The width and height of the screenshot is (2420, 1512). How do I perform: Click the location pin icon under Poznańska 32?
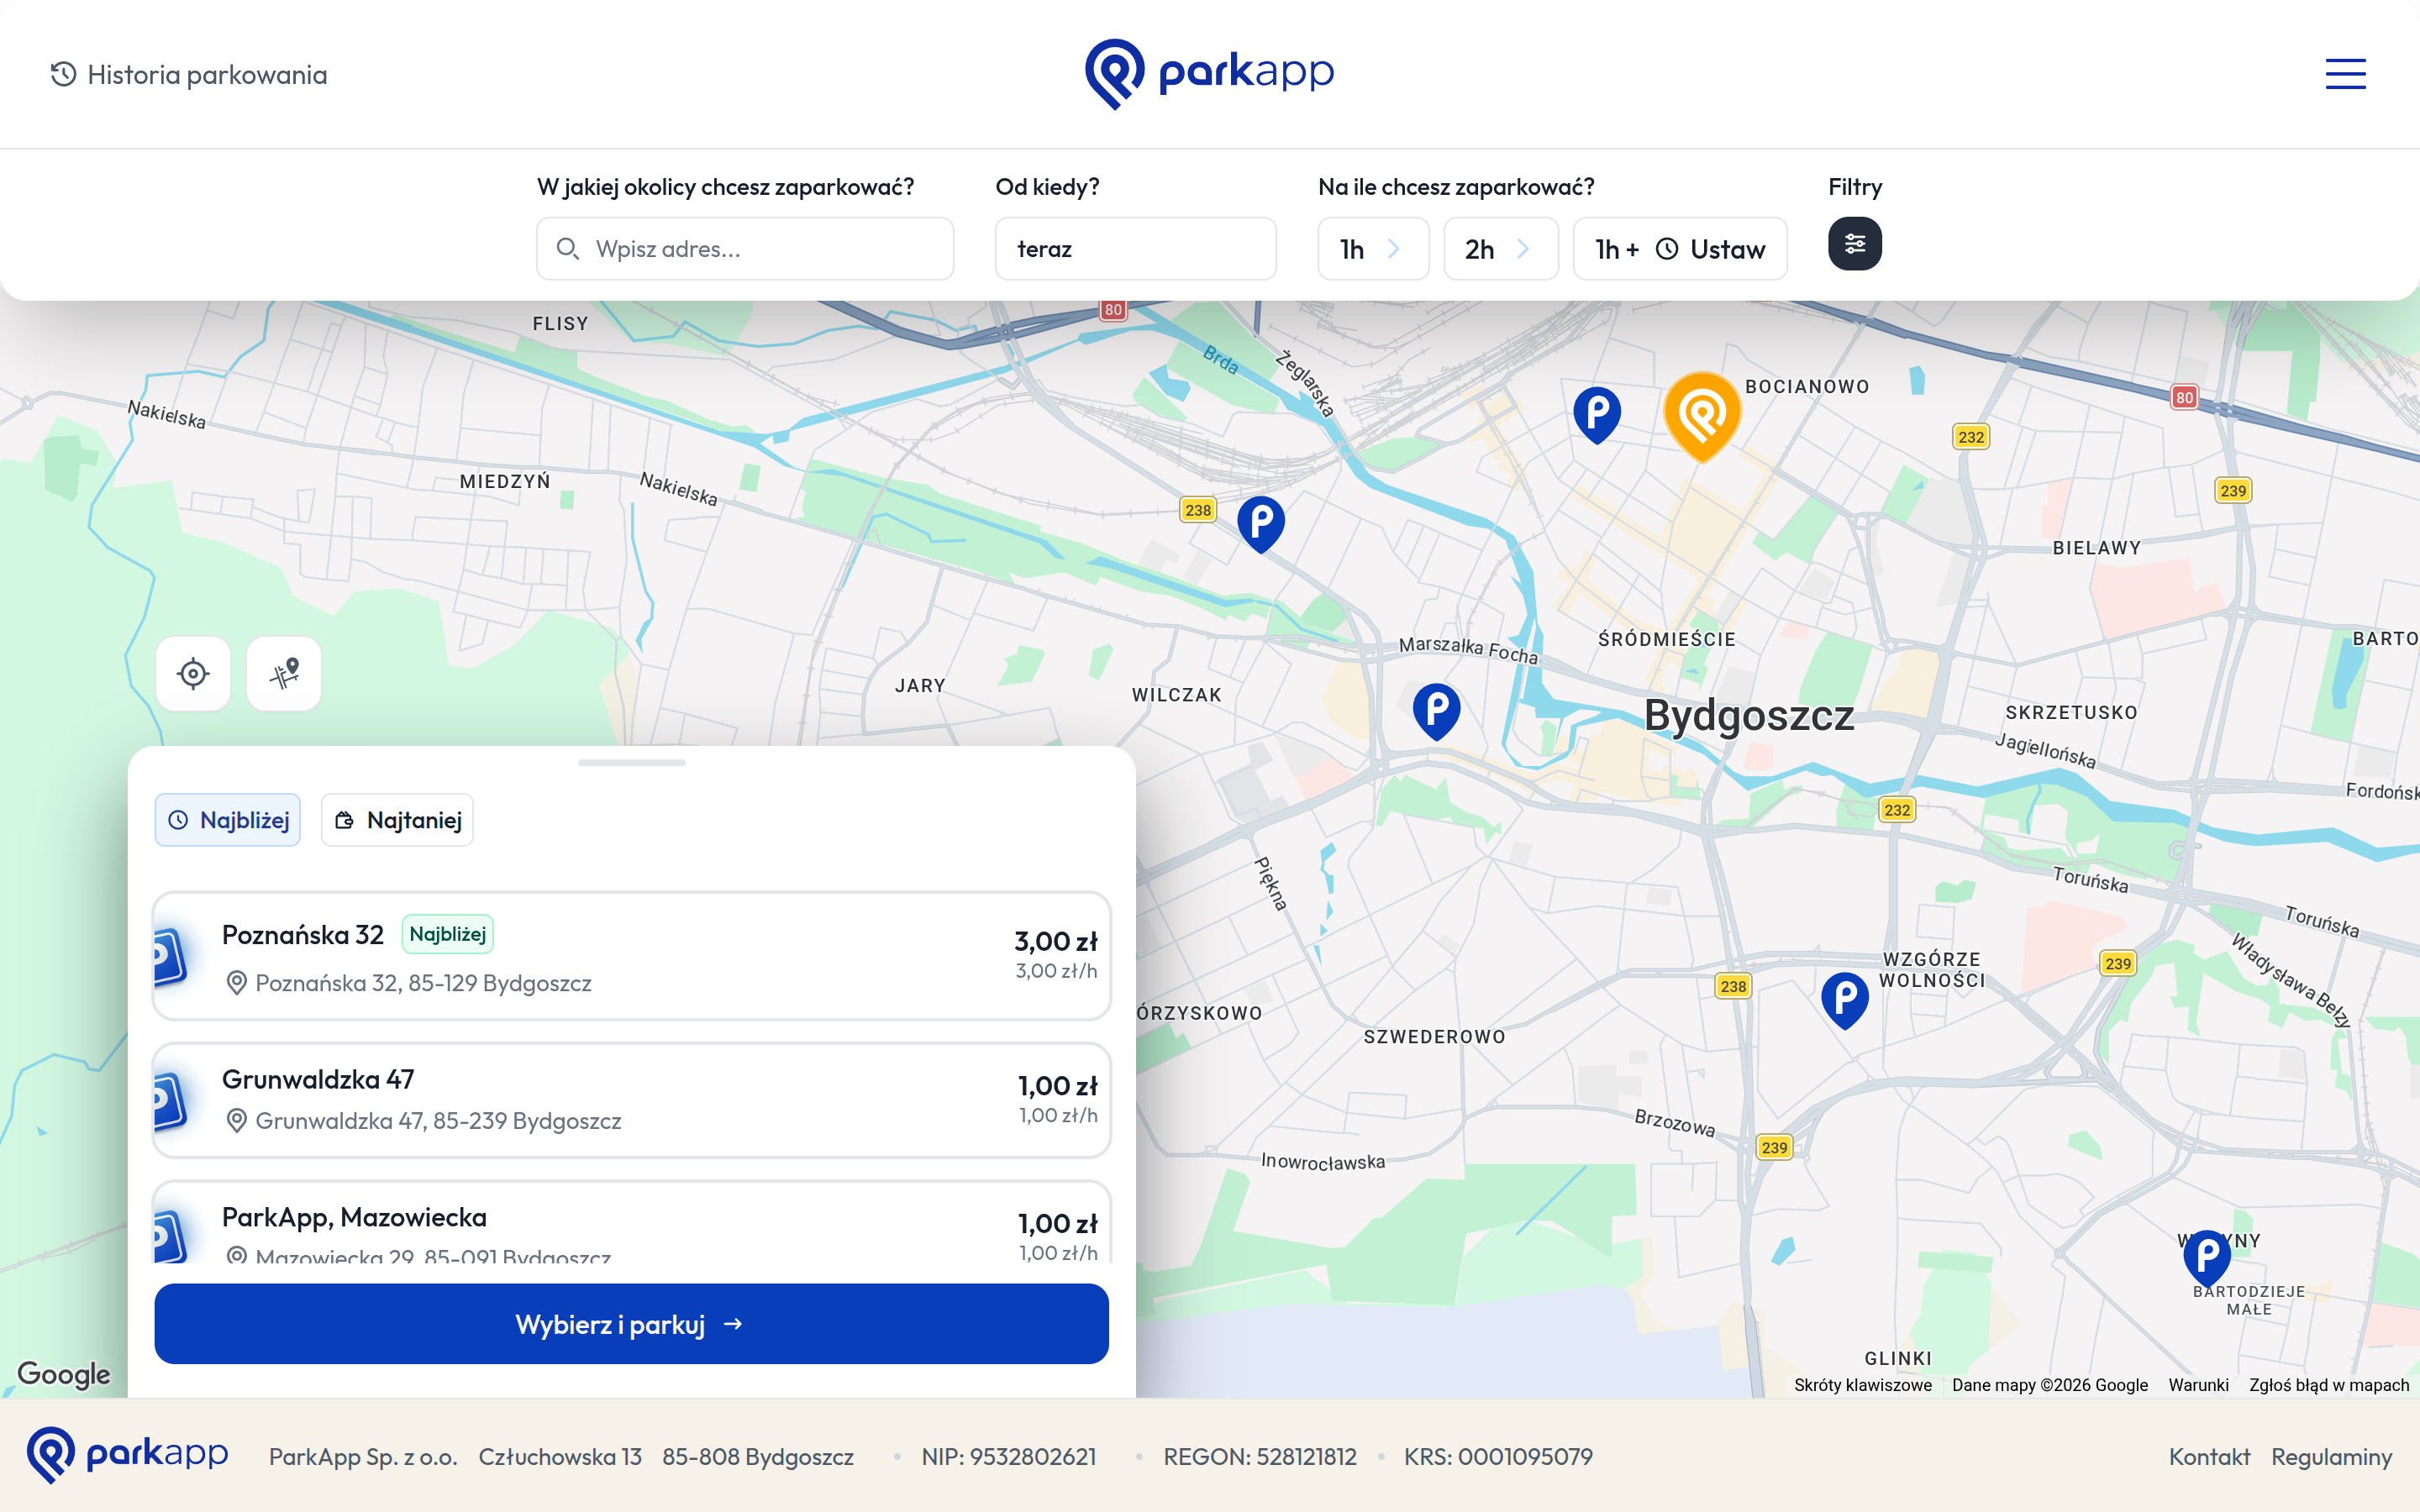click(x=236, y=983)
